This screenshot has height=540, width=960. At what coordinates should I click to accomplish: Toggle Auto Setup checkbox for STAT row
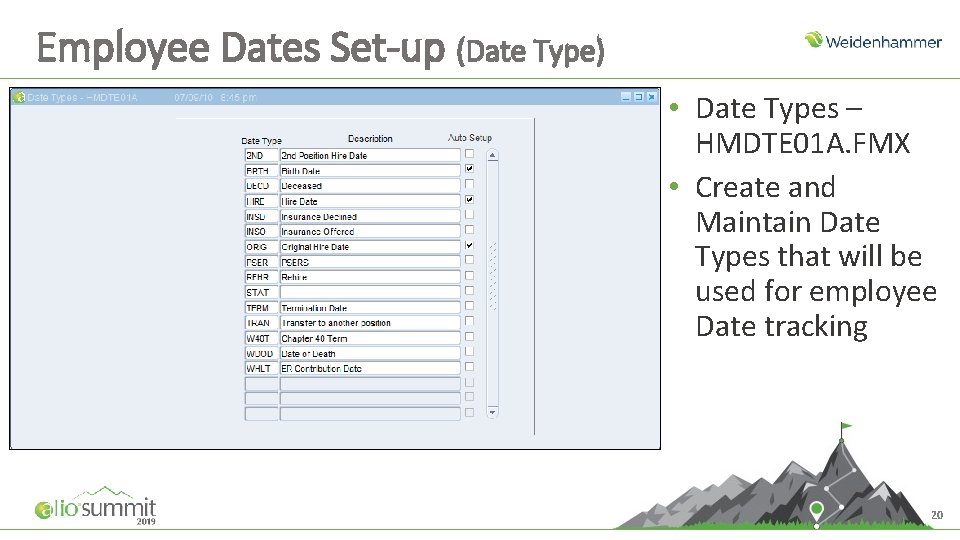click(469, 291)
